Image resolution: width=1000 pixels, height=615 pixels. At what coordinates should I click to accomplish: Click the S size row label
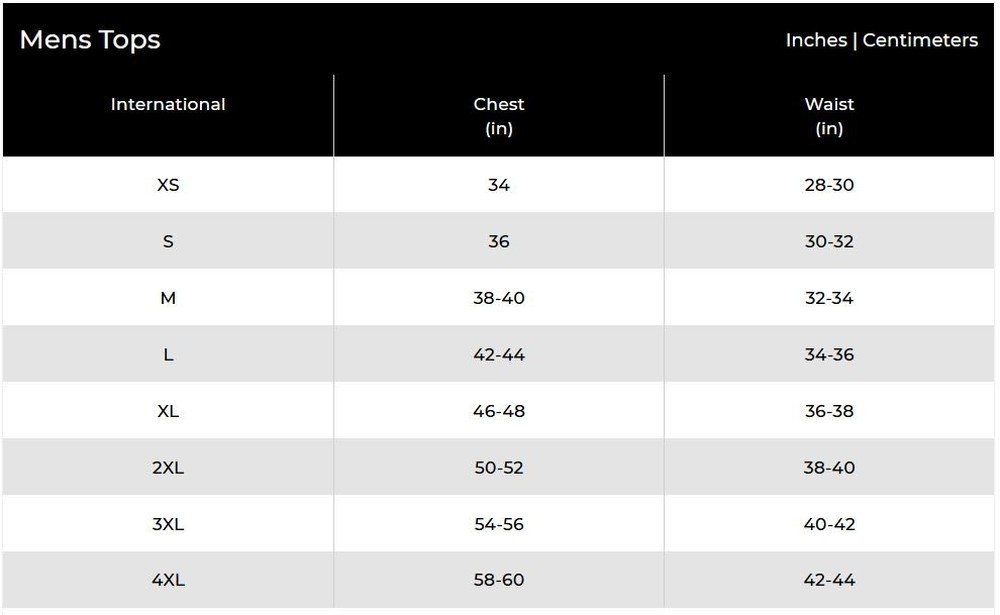[x=168, y=241]
